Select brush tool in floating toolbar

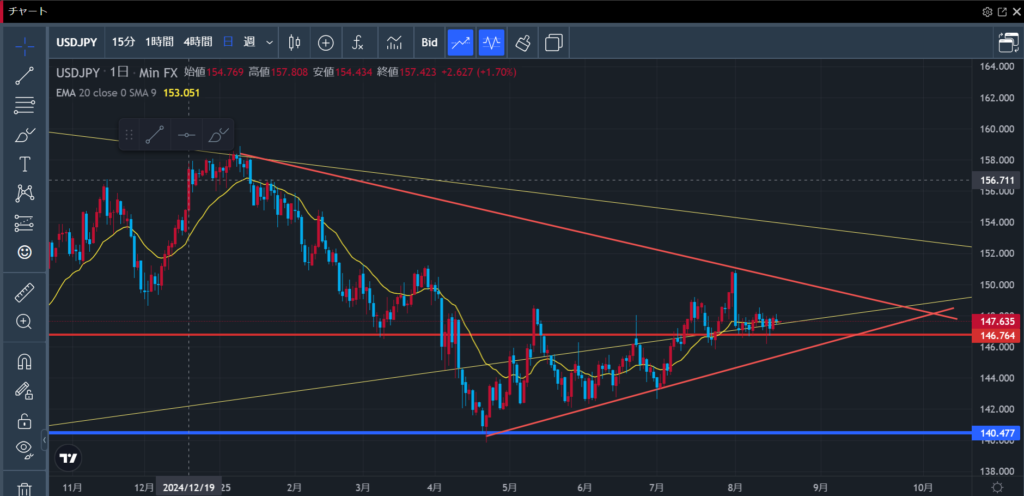point(219,135)
